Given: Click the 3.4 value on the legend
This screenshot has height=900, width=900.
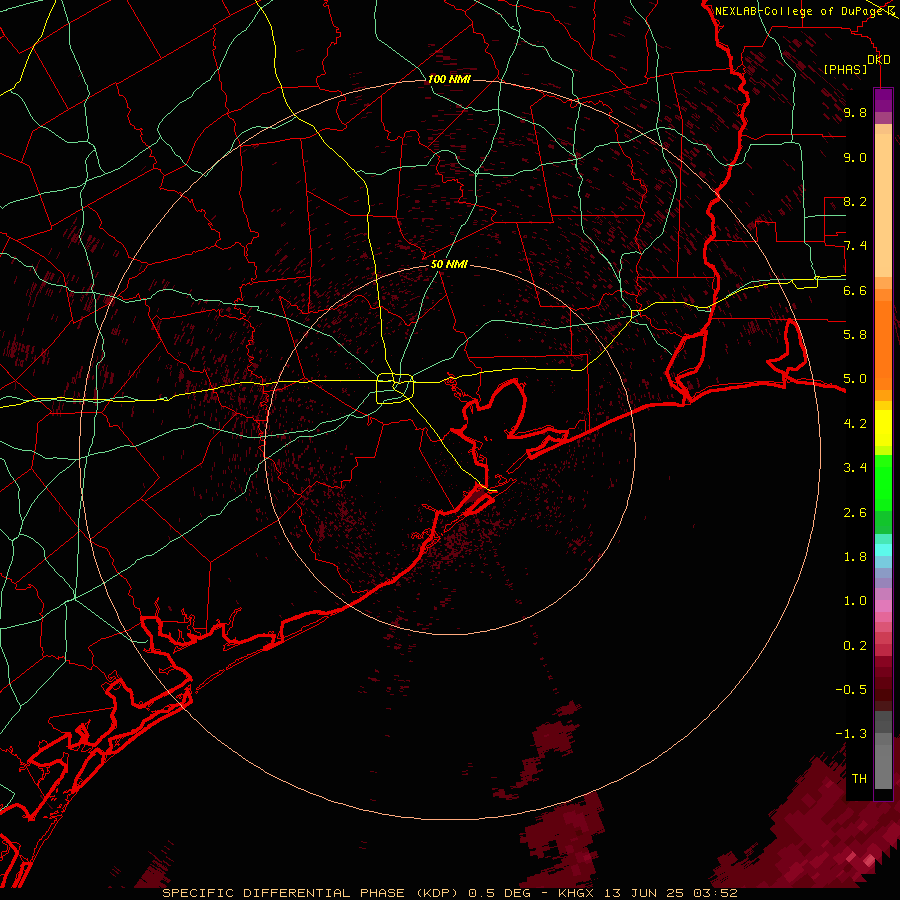Looking at the screenshot, I should click(x=855, y=468).
